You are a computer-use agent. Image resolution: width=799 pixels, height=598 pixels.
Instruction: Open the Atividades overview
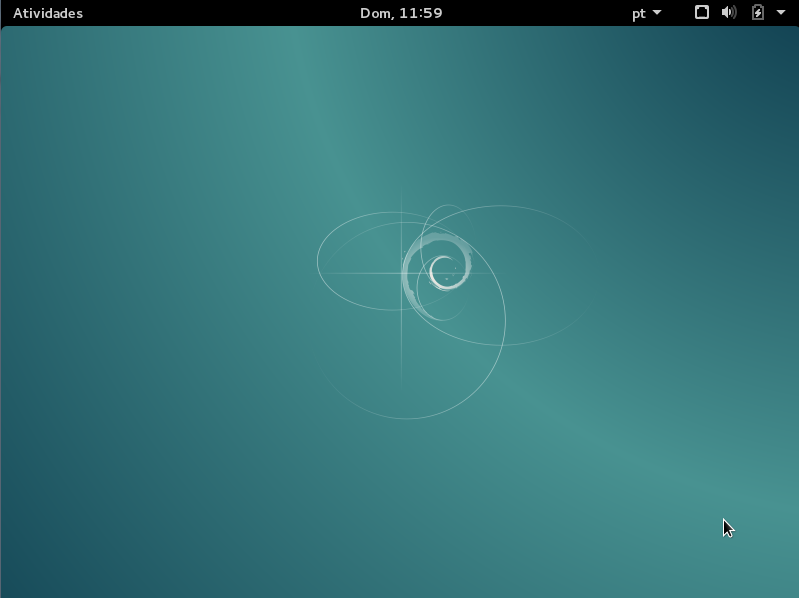tap(48, 13)
